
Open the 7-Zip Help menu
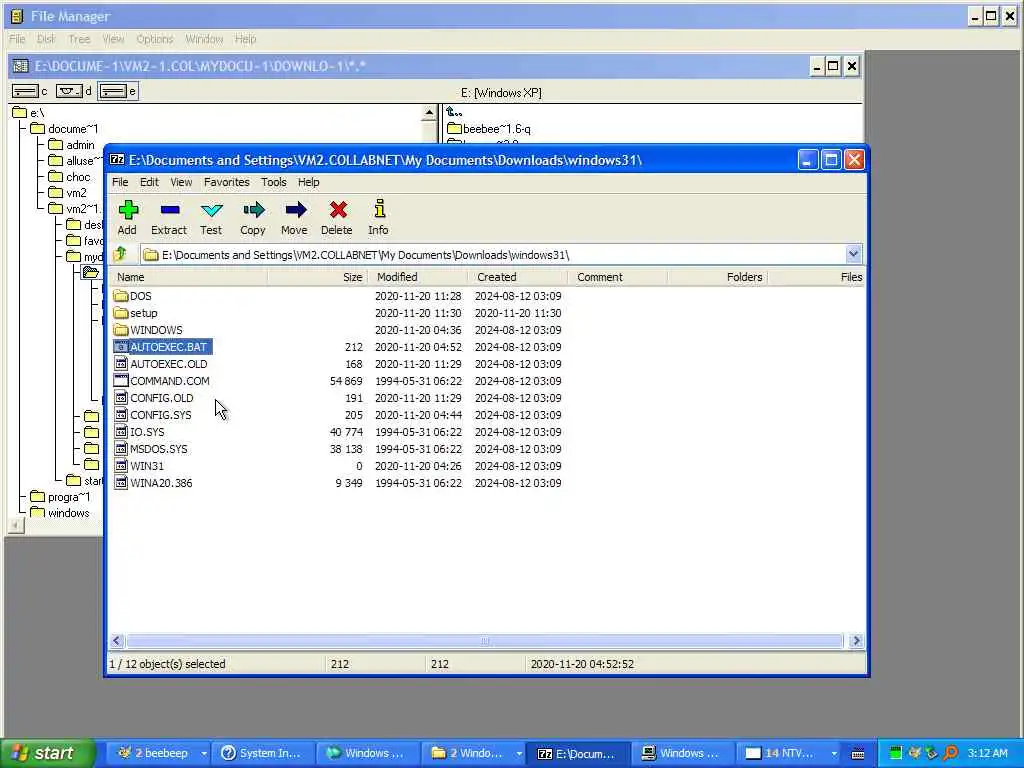coord(308,182)
